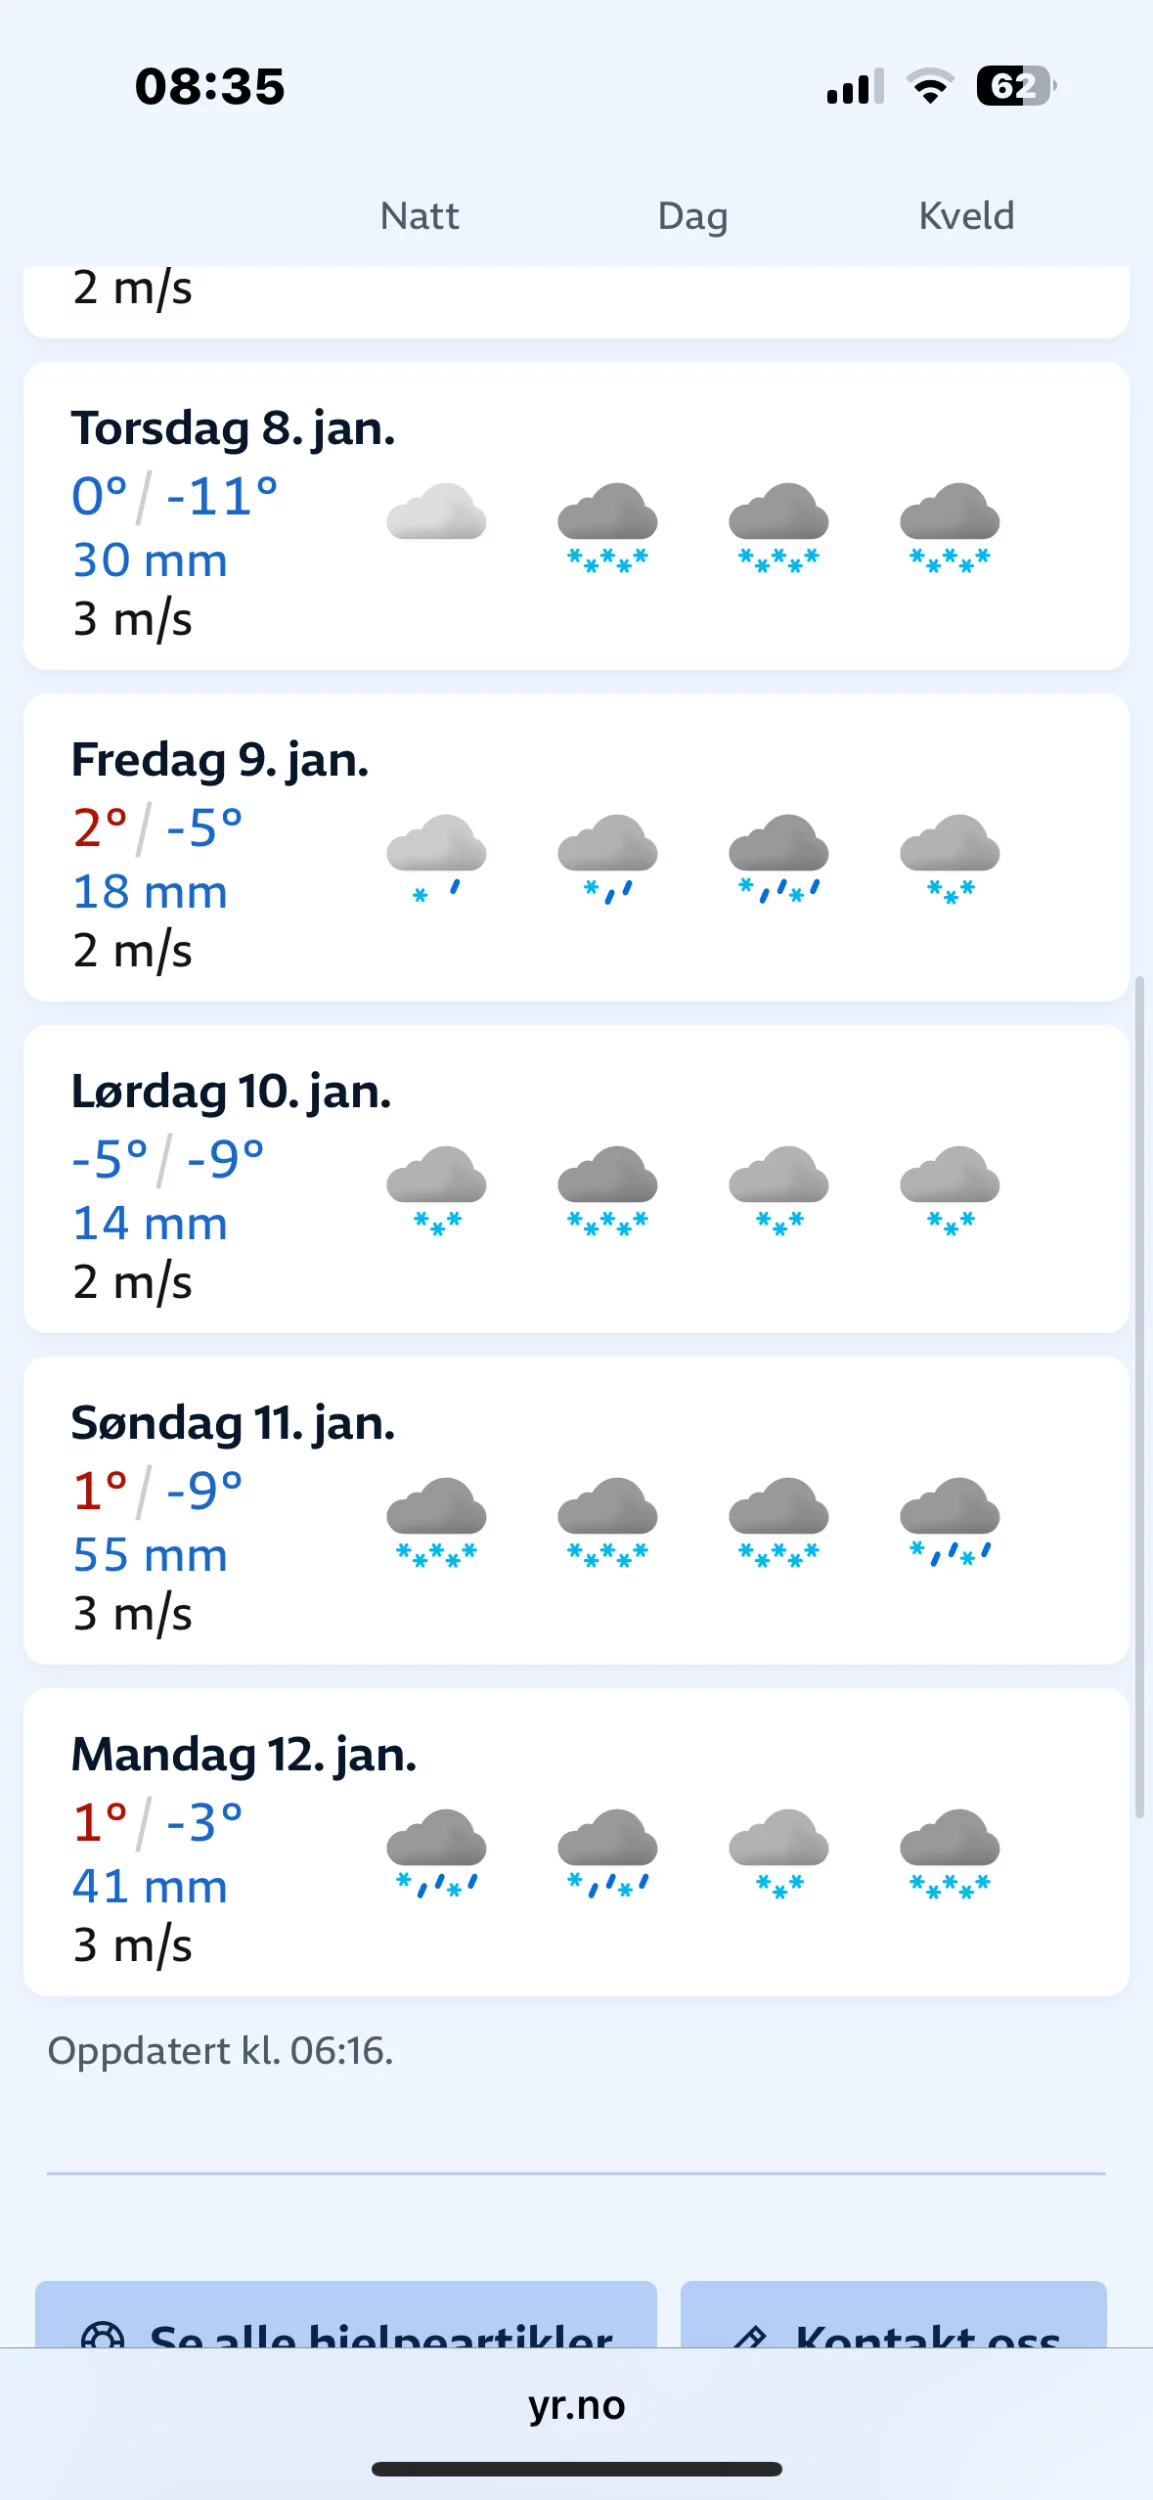Tap the sleet night icon for Mandag 12. jan.

[x=436, y=1854]
